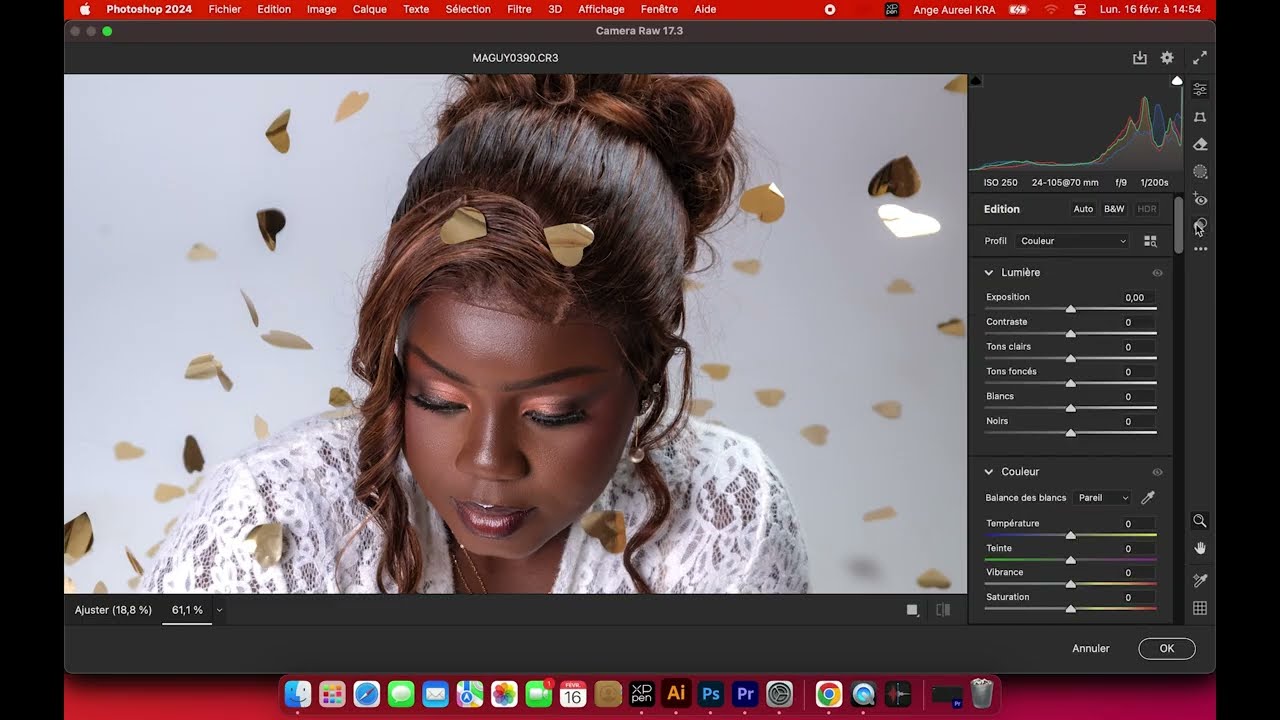Open Finder from the Dock
Image resolution: width=1280 pixels, height=720 pixels.
click(x=298, y=693)
